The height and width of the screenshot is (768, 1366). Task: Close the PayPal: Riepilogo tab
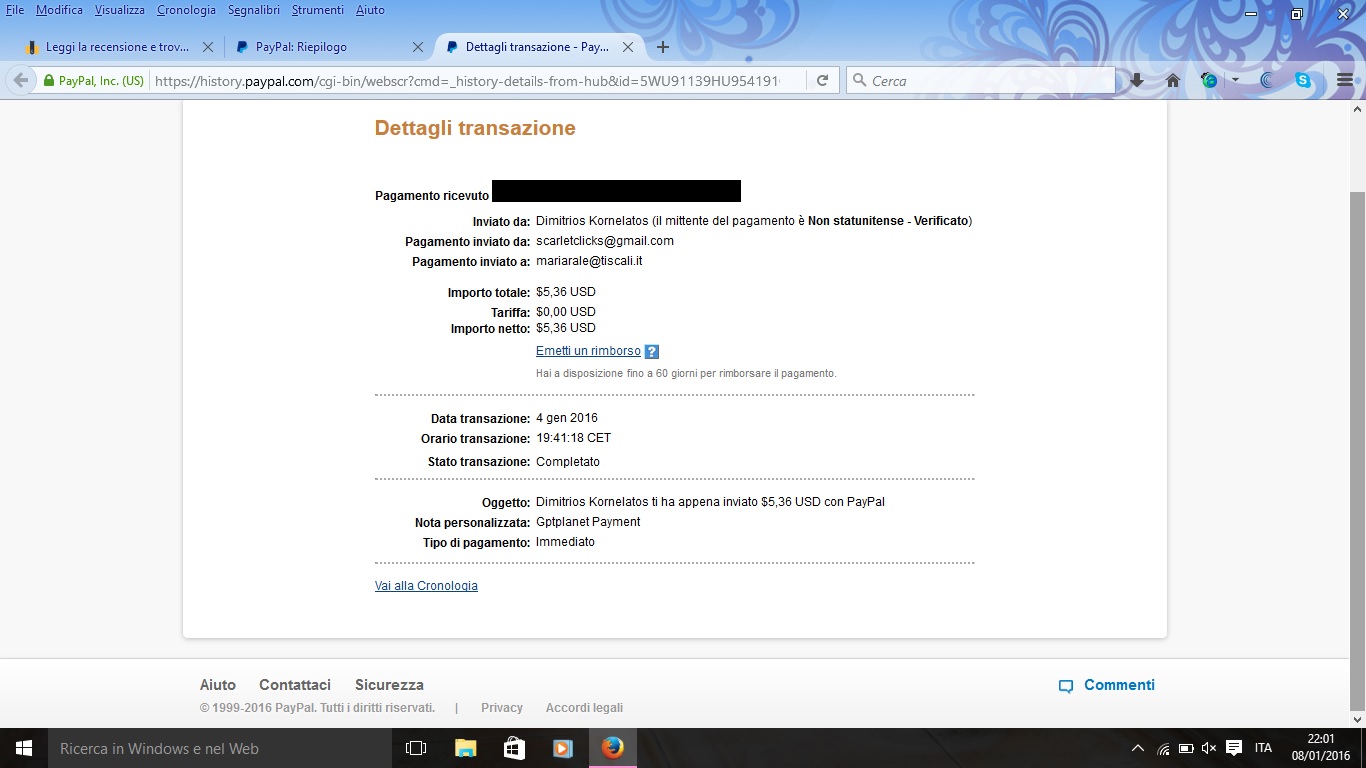tap(418, 47)
